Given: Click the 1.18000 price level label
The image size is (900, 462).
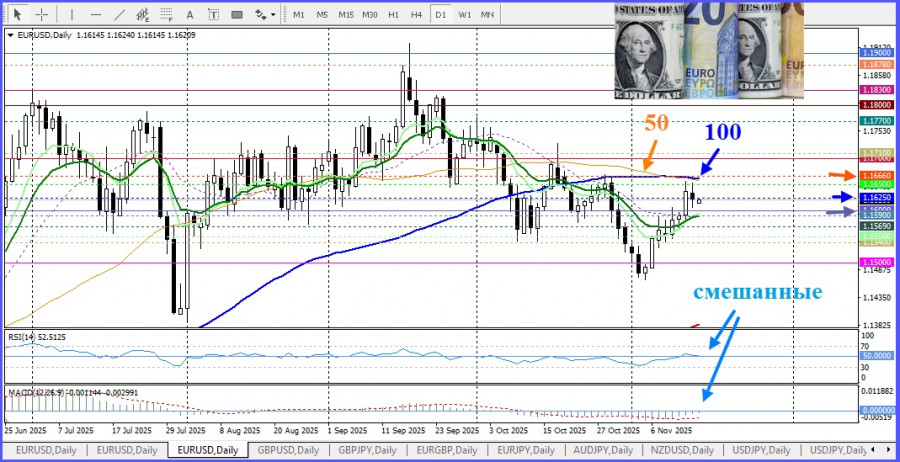Looking at the screenshot, I should click(878, 105).
